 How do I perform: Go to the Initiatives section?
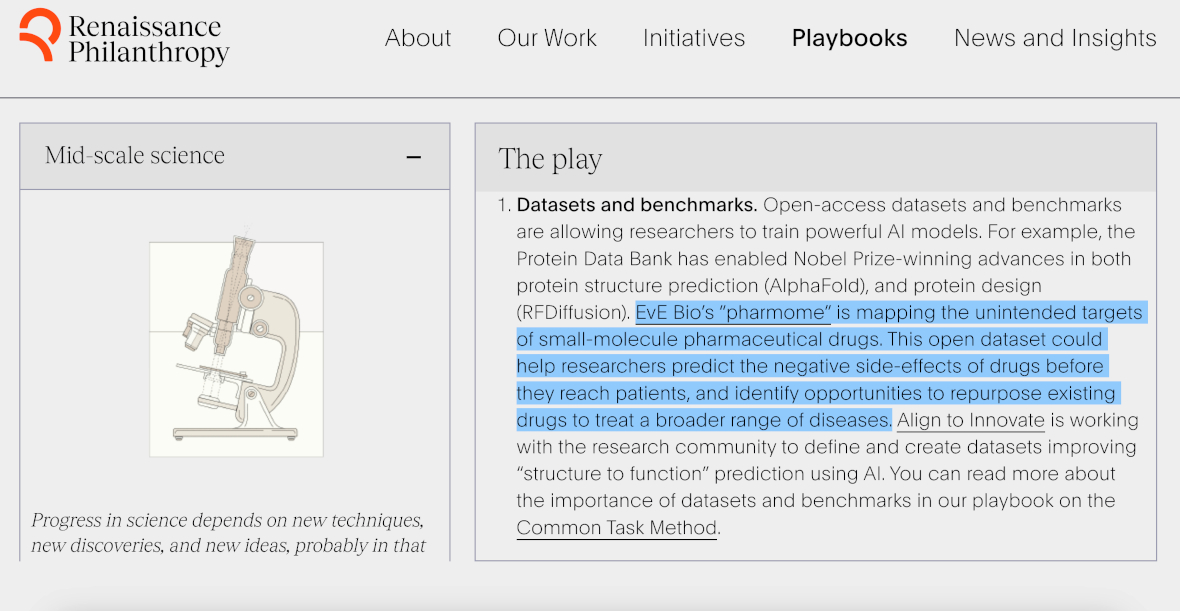pos(694,38)
